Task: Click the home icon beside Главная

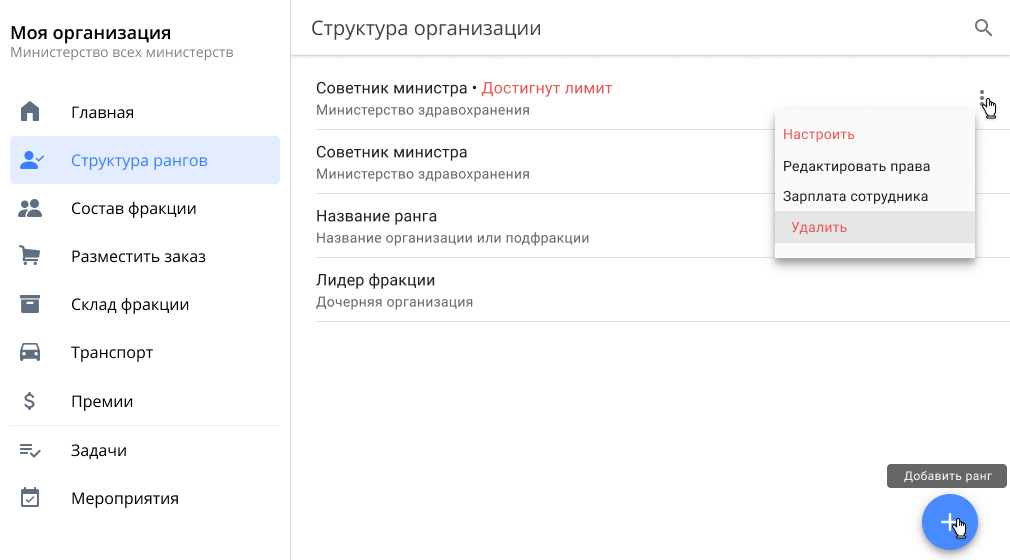Action: (x=30, y=112)
